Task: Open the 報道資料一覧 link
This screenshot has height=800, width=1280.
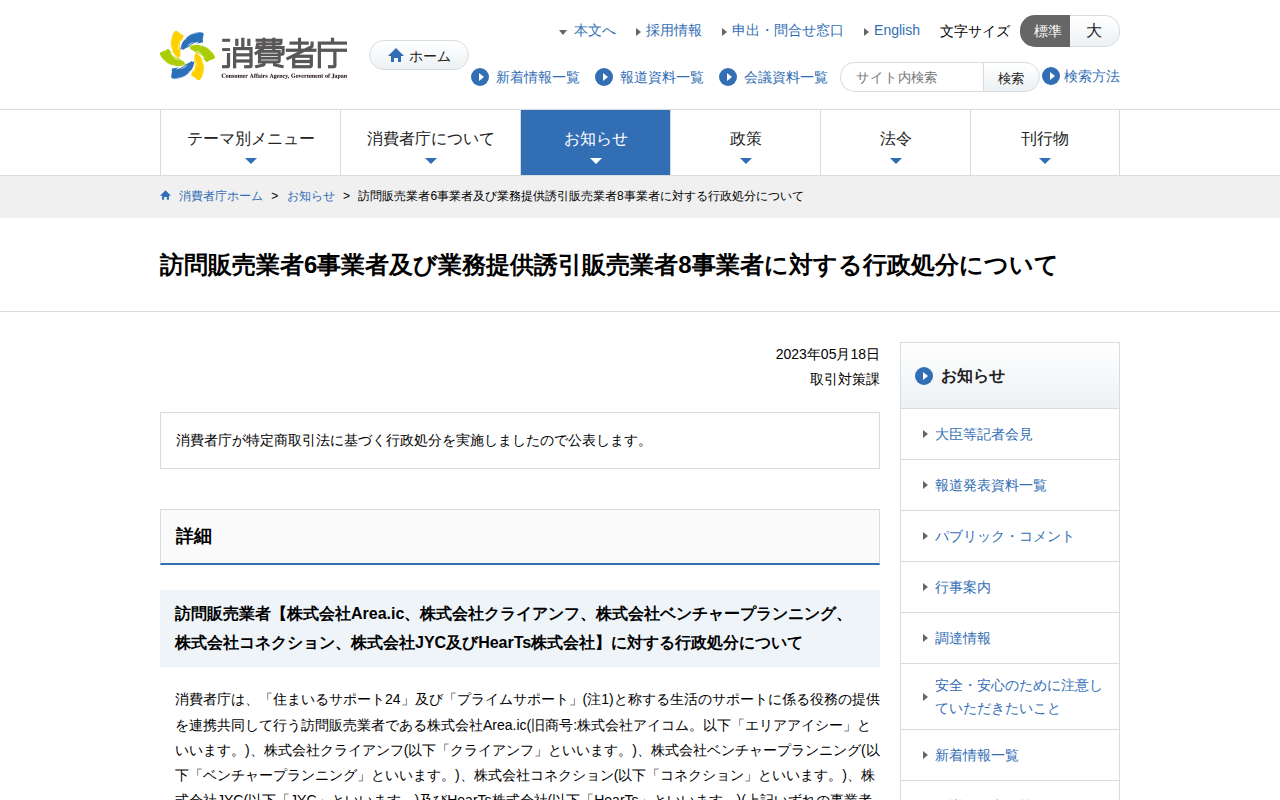Action: [662, 77]
